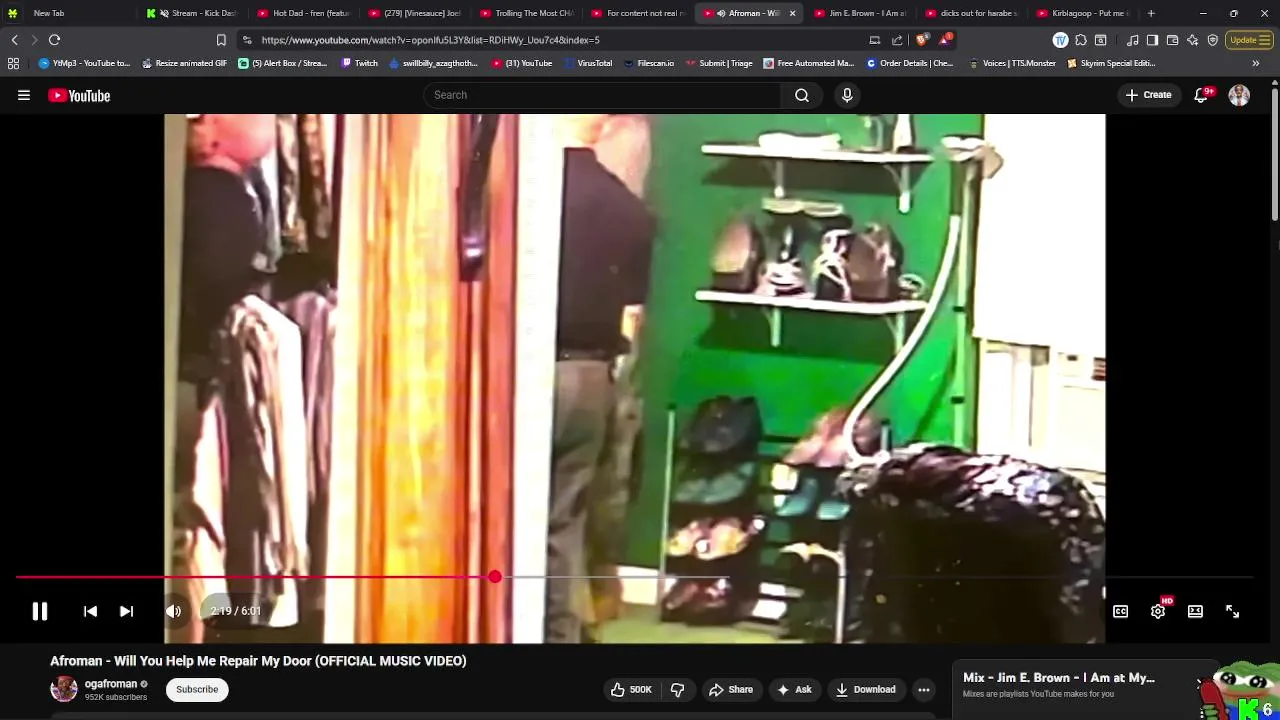Screen dimensions: 1280x720
Task: Open the Leo AI sparkle icon
Action: click(1192, 40)
